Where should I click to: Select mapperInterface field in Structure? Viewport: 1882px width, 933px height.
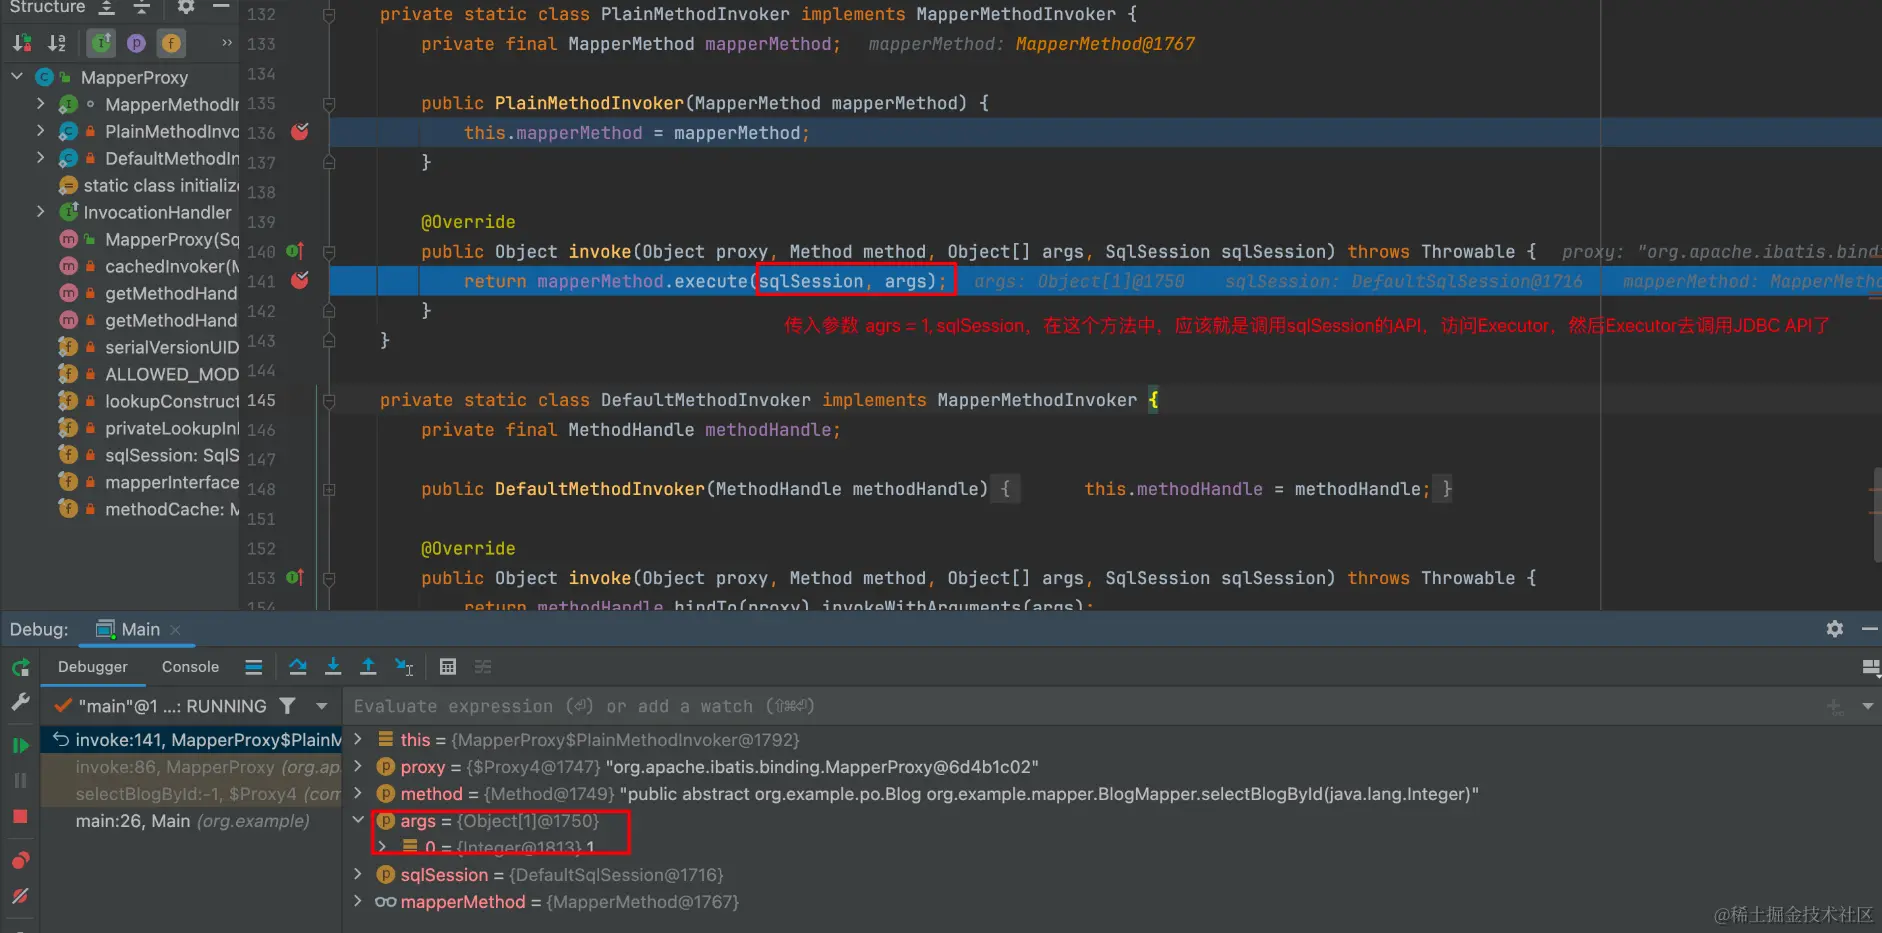148,482
